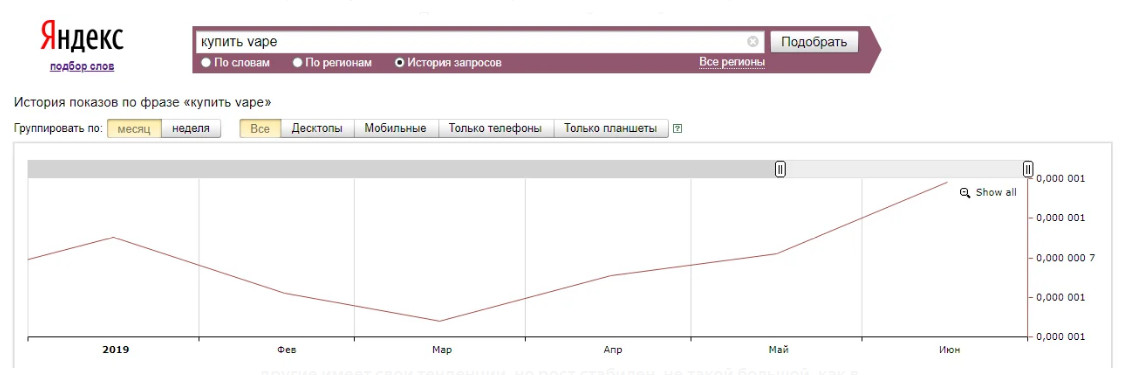This screenshot has height=375, width=1125.
Task: Switch to the Мобильные tab
Action: (395, 129)
